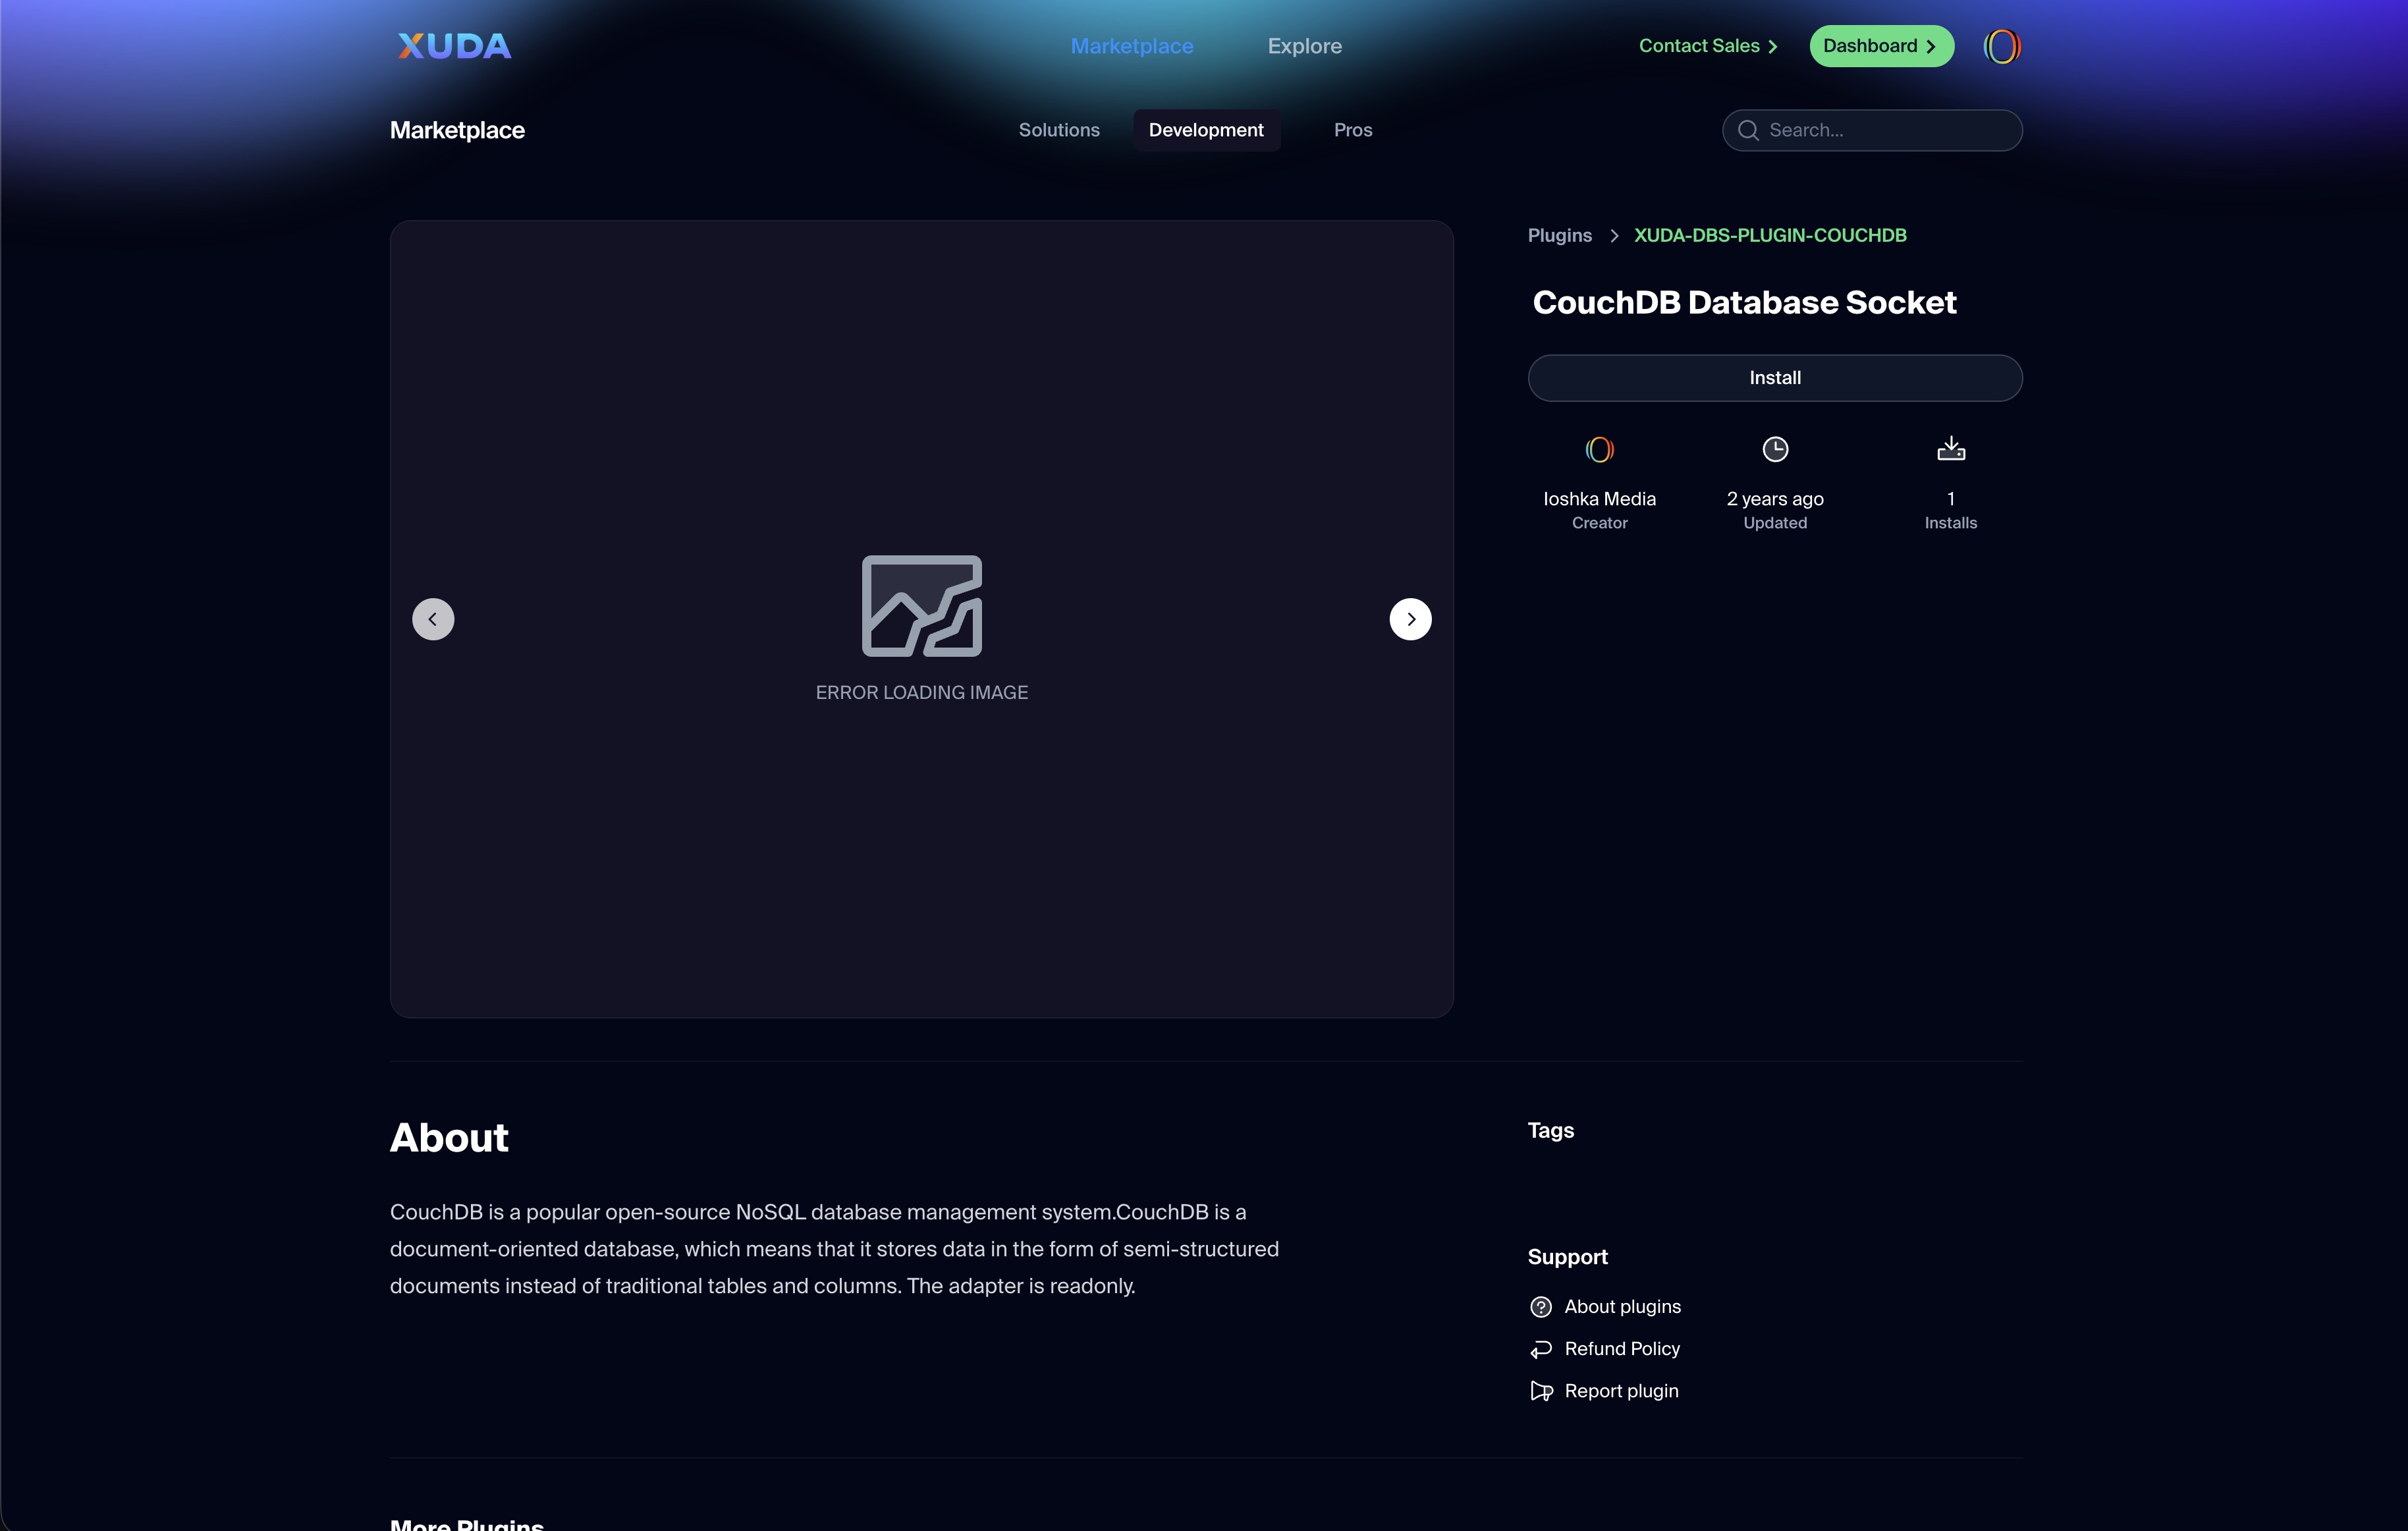Focus the Search input field

tap(1885, 130)
